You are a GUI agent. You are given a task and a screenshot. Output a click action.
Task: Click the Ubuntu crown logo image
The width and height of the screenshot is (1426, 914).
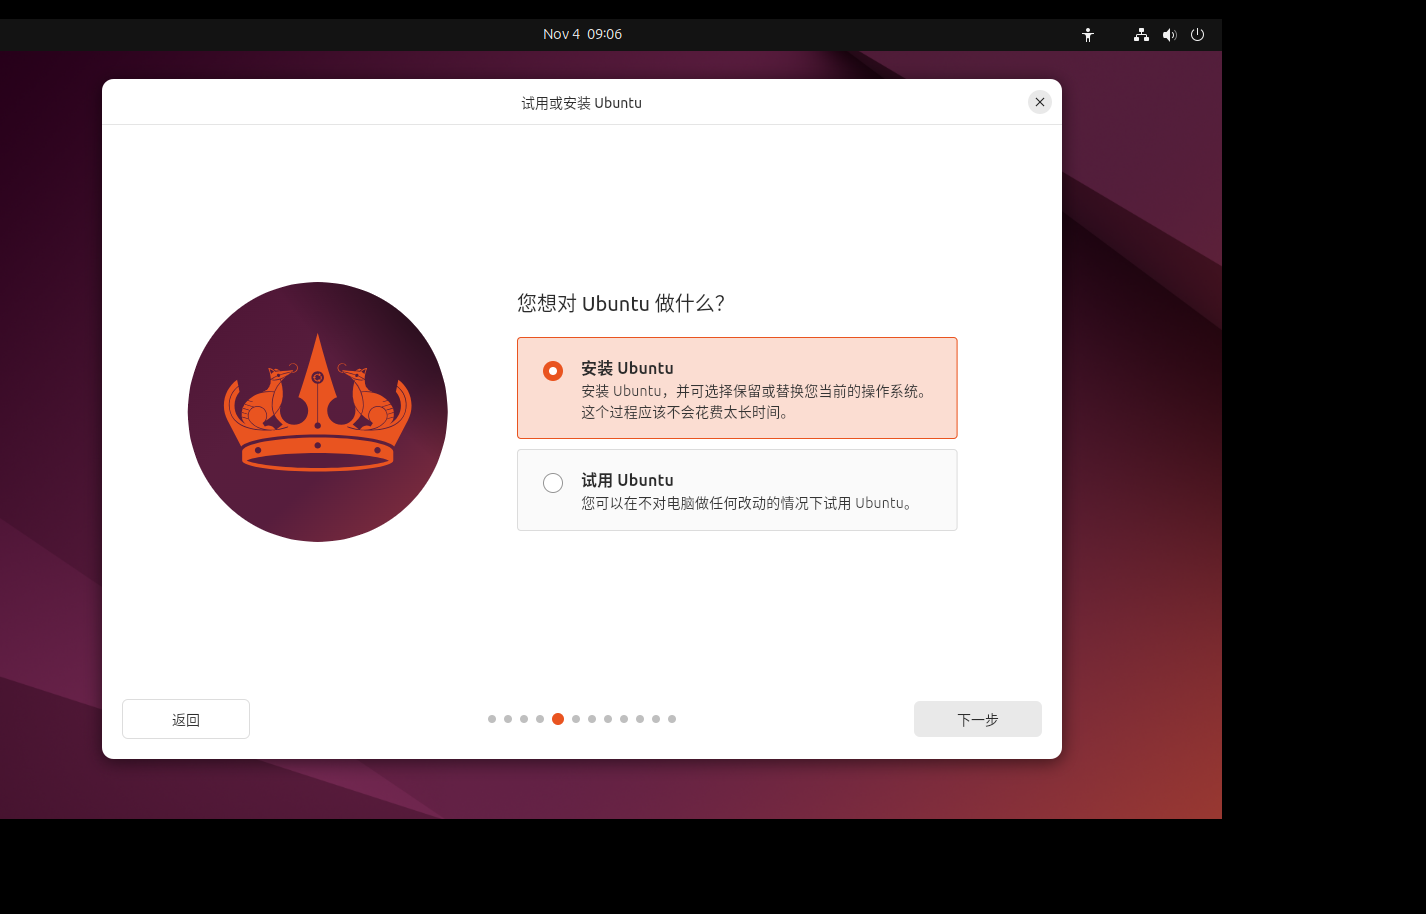coord(318,412)
